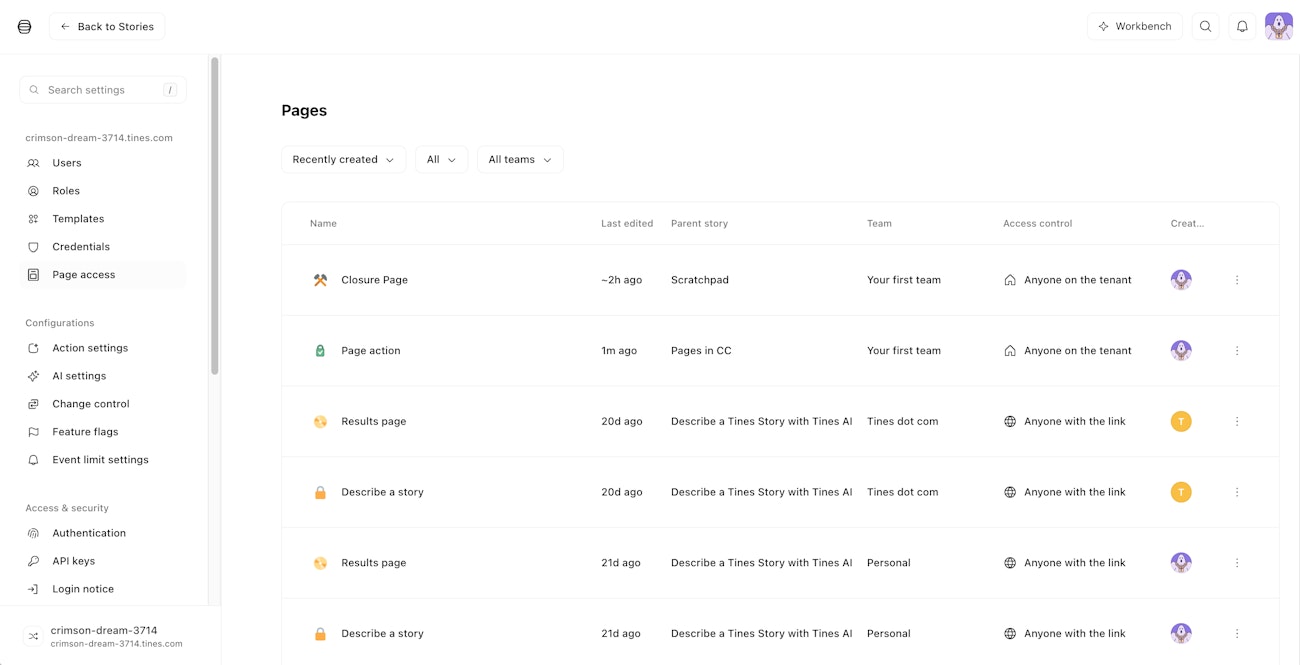The image size is (1300, 665).
Task: Focus the Search settings field
Action: pos(100,90)
